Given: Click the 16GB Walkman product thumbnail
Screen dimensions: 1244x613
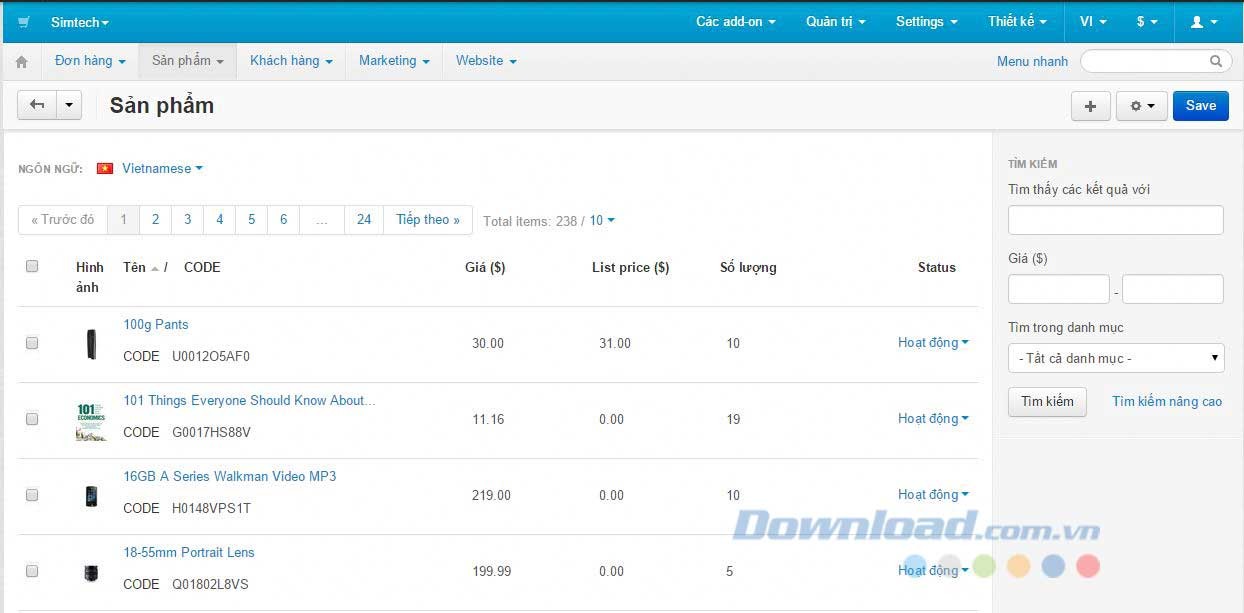Looking at the screenshot, I should [91, 496].
